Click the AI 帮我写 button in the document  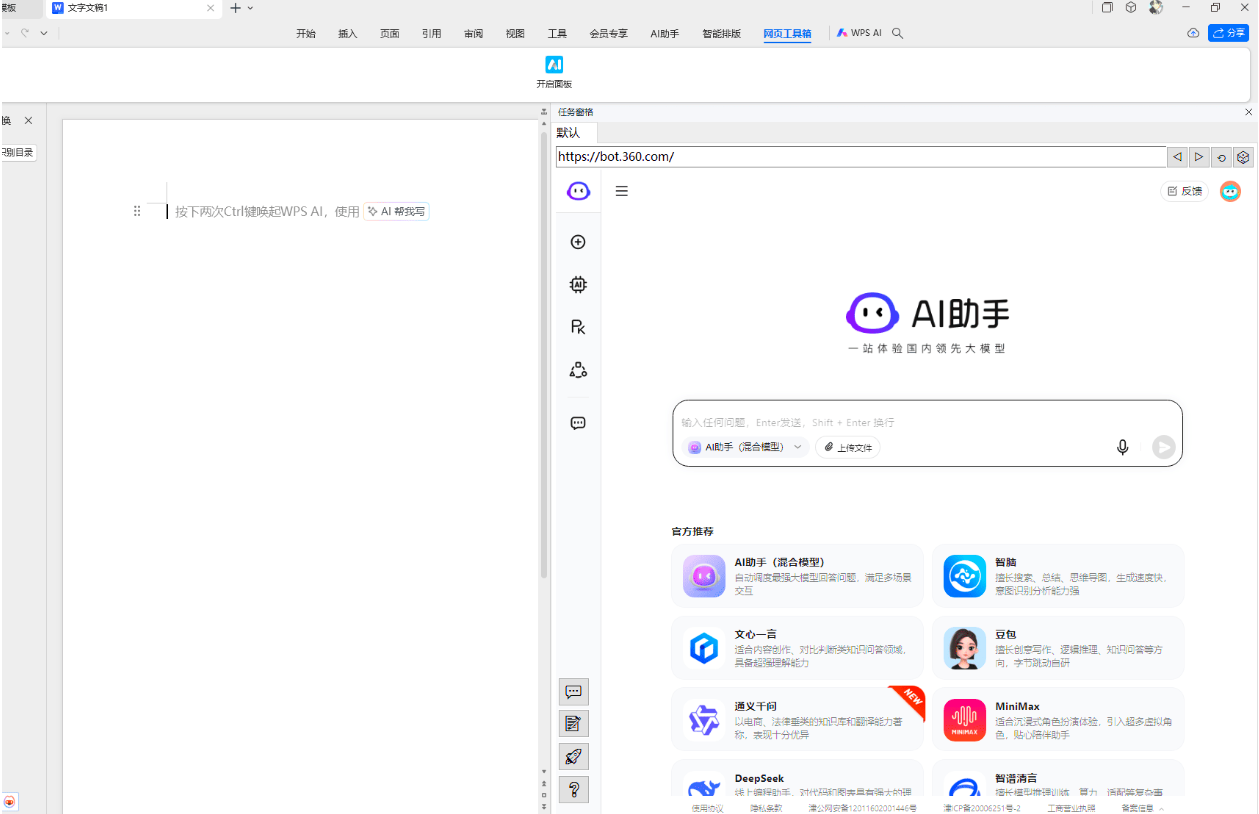tap(396, 211)
